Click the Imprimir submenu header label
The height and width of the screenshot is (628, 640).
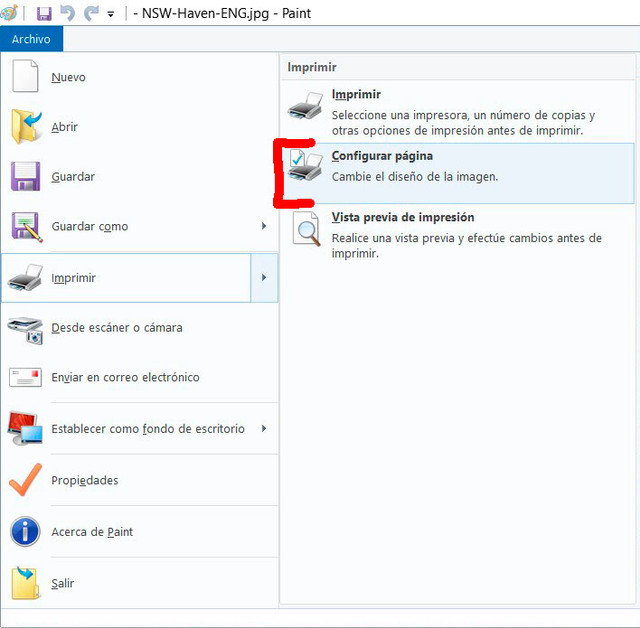[312, 67]
